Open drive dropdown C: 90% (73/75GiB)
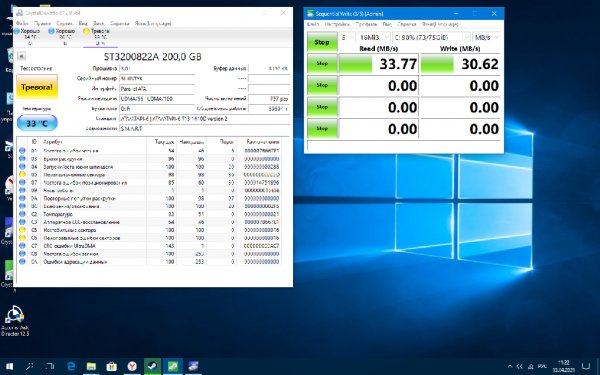This screenshot has height=375, width=600. 431,37
